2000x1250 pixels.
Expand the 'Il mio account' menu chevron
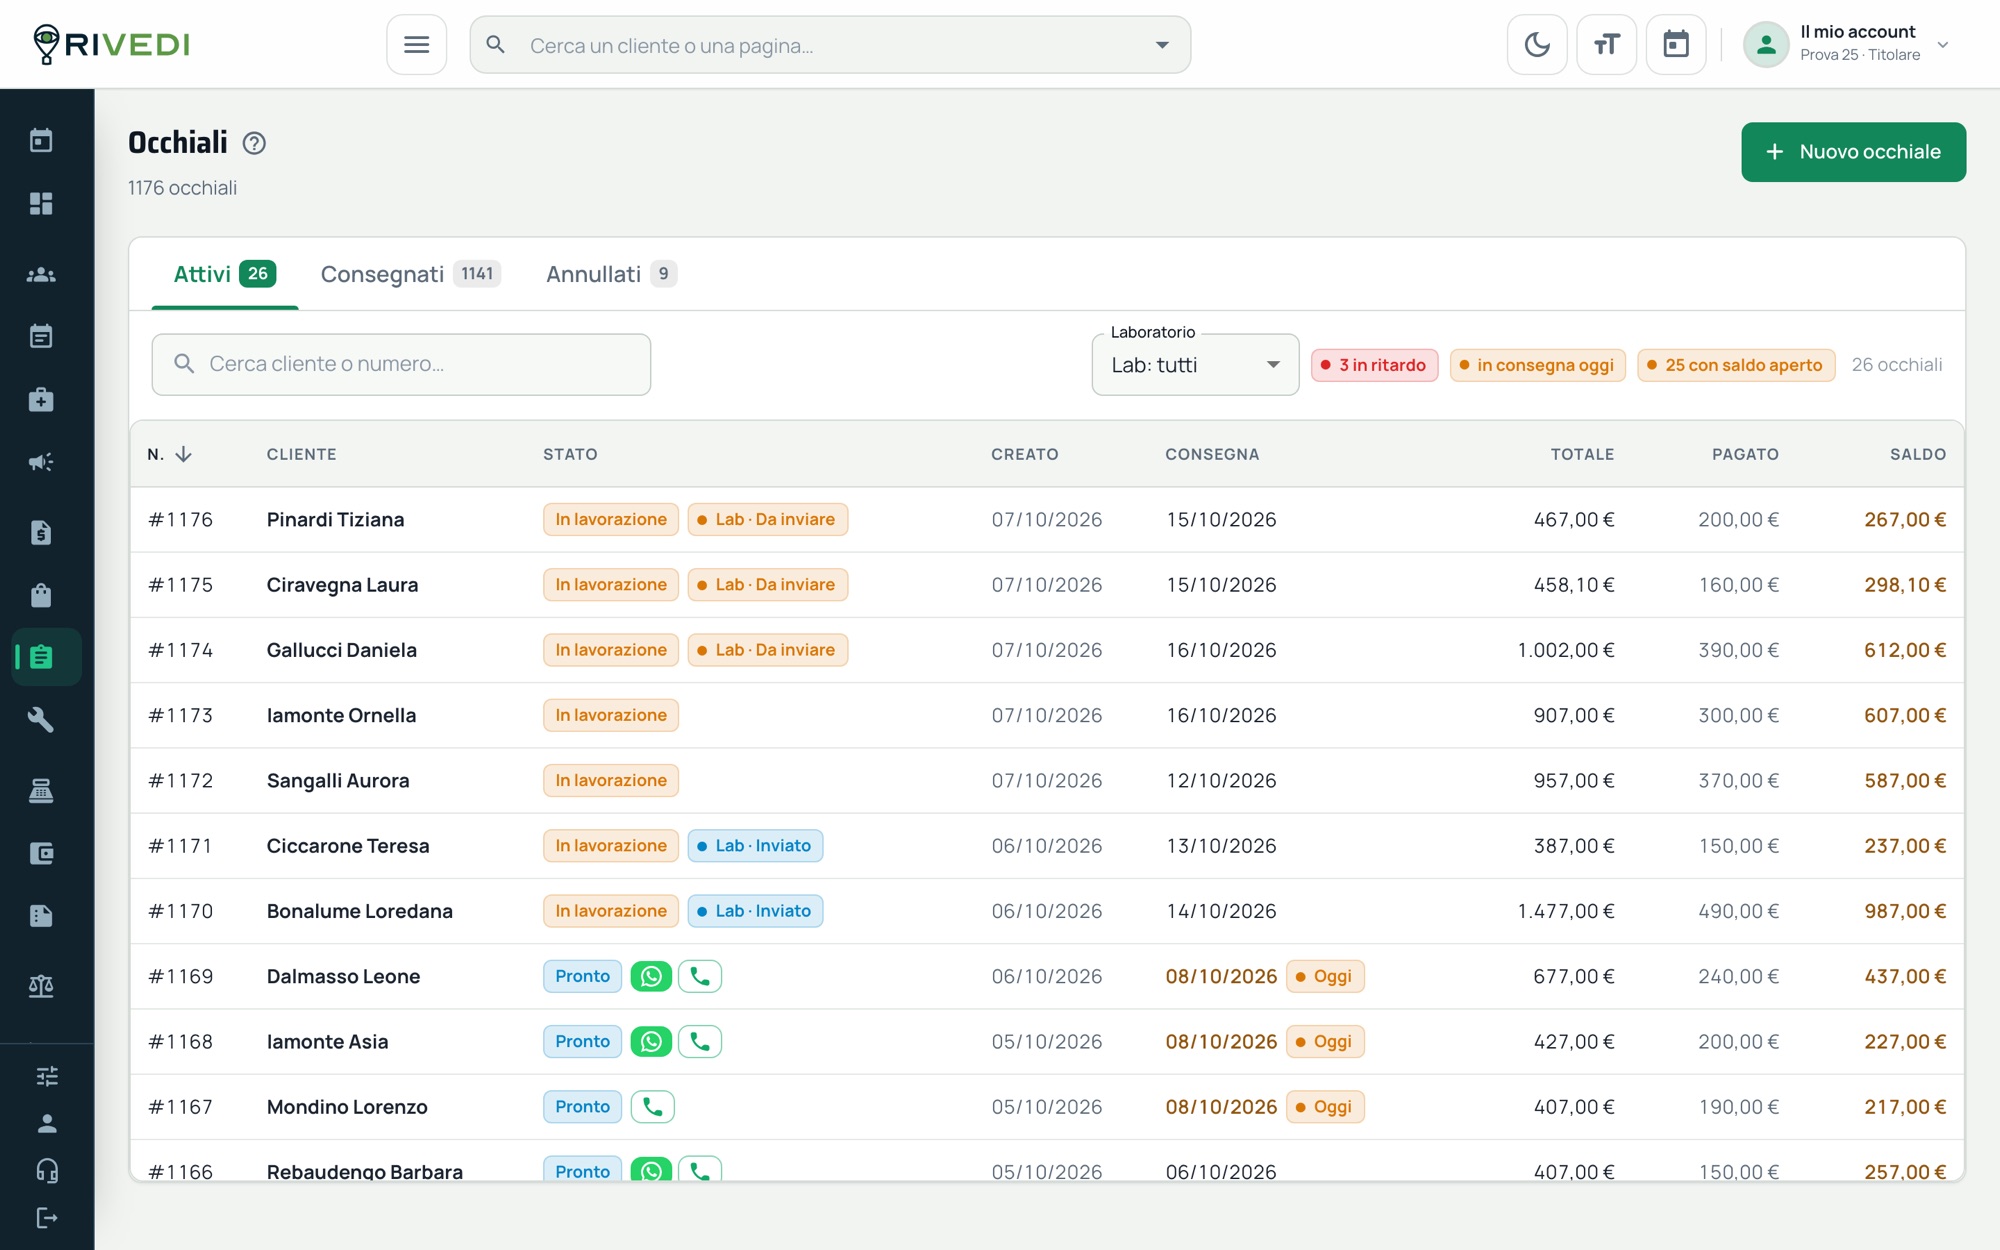tap(1943, 45)
